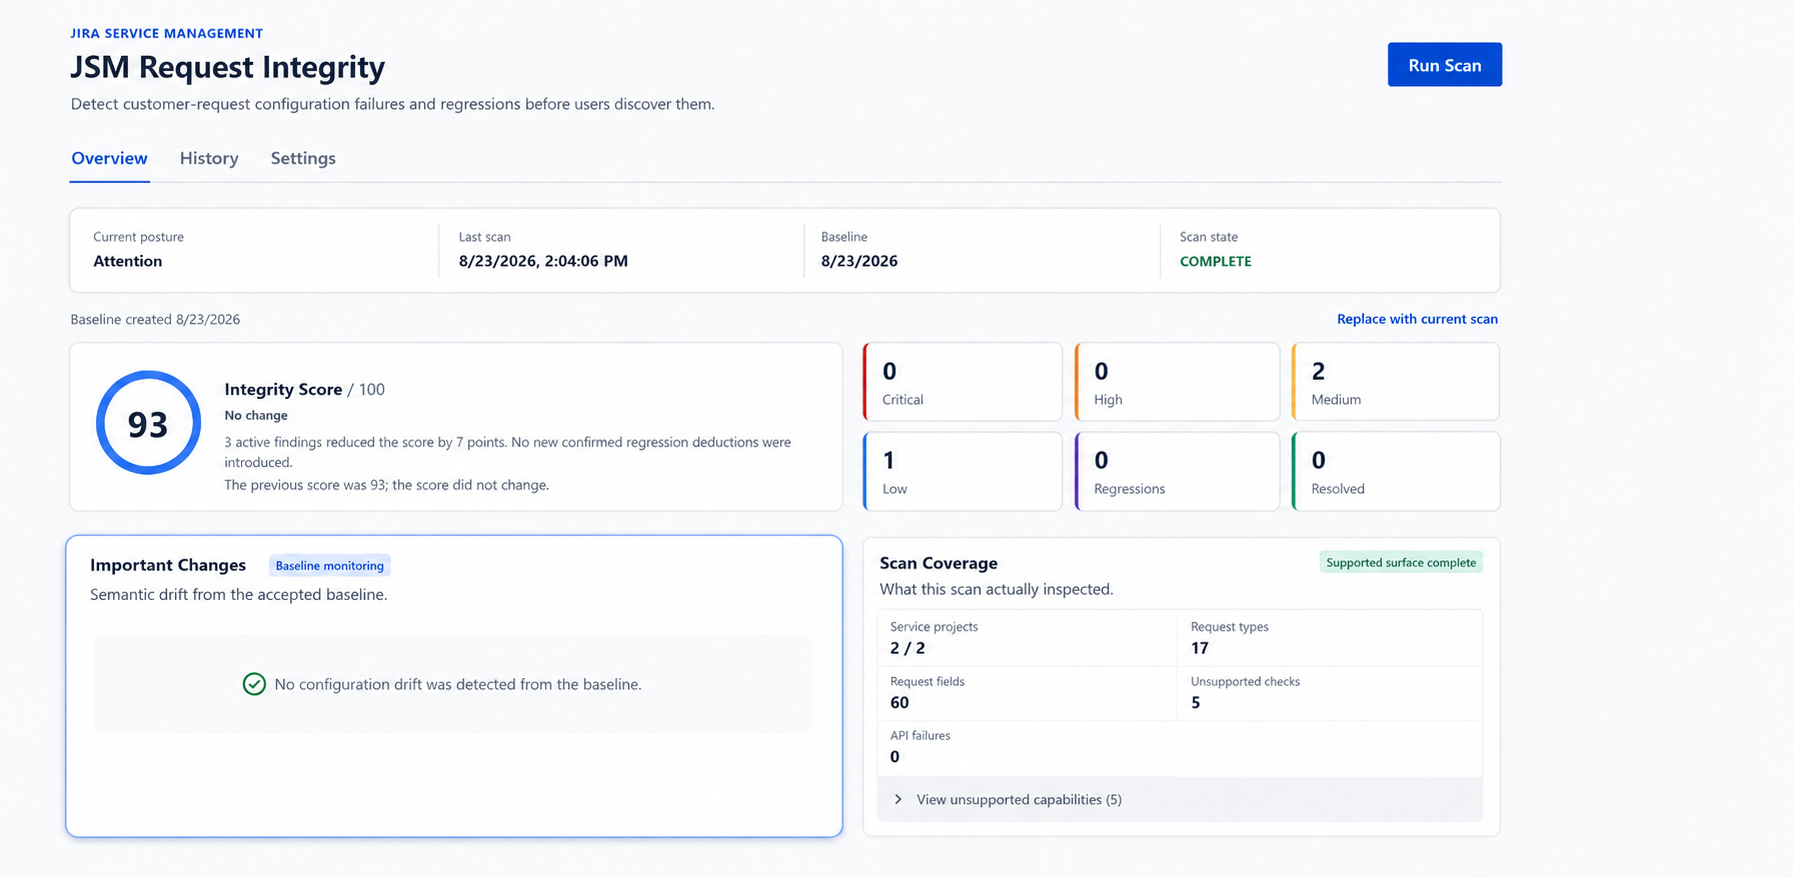Click the Scan Coverage heading
The width and height of the screenshot is (1793, 877).
coord(938,563)
